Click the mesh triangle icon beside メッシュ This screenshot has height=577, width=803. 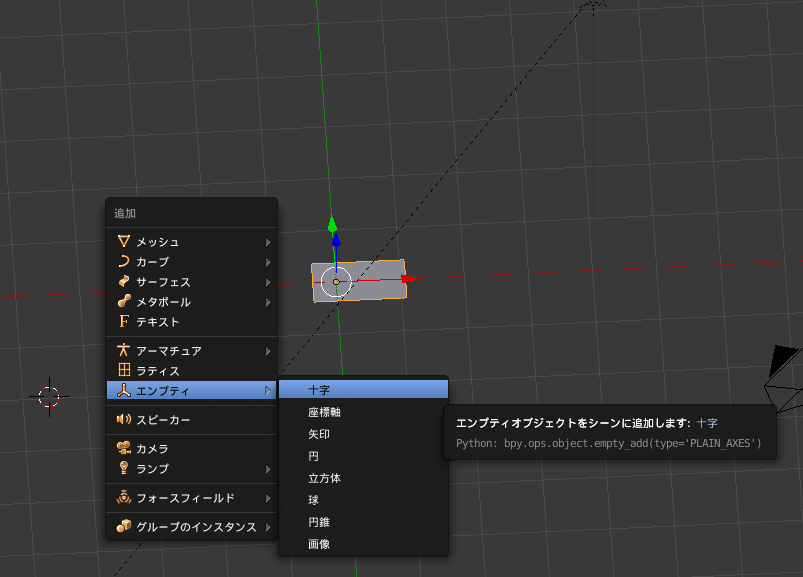click(123, 241)
